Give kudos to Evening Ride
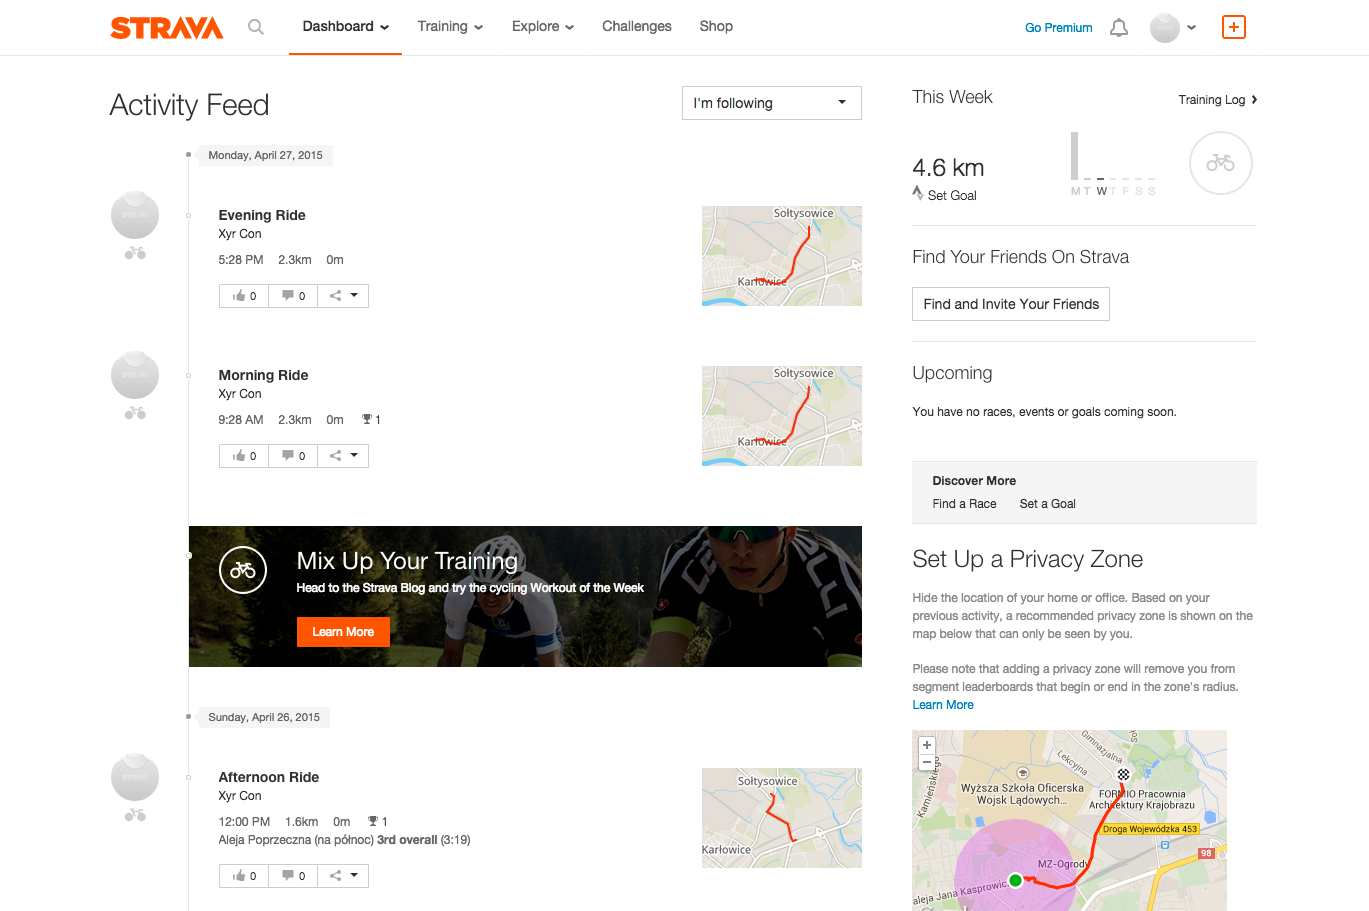 pos(244,296)
